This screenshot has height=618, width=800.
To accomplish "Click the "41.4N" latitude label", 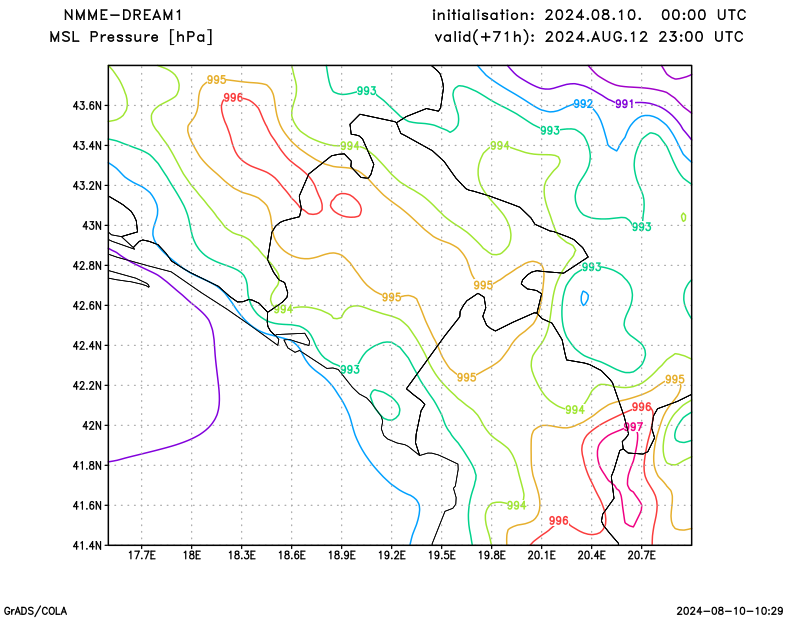I will (87, 545).
